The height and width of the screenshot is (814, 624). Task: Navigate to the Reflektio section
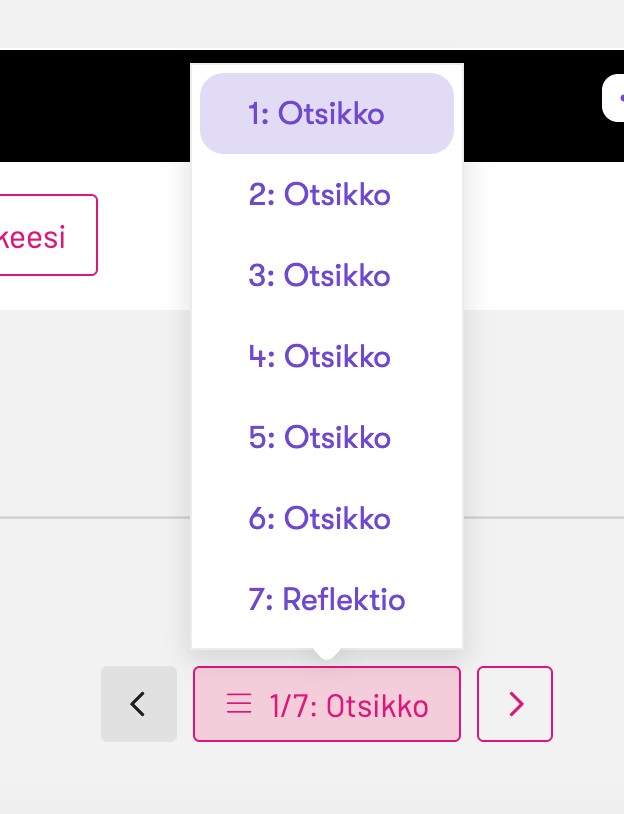tap(327, 600)
